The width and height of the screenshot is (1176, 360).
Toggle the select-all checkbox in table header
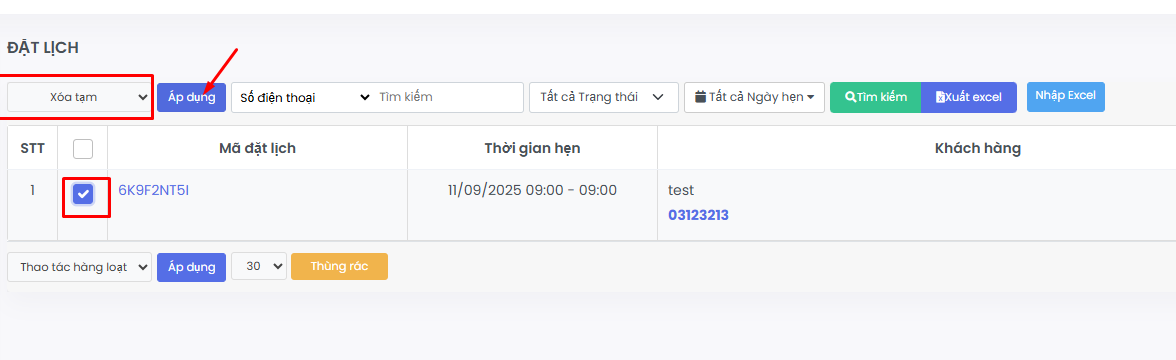tap(83, 148)
